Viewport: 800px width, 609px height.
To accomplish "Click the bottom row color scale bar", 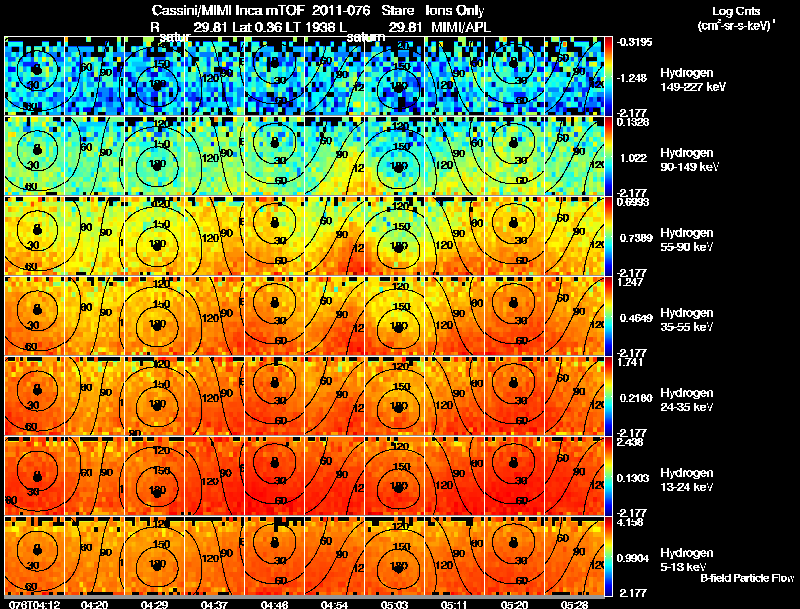I will (x=609, y=556).
